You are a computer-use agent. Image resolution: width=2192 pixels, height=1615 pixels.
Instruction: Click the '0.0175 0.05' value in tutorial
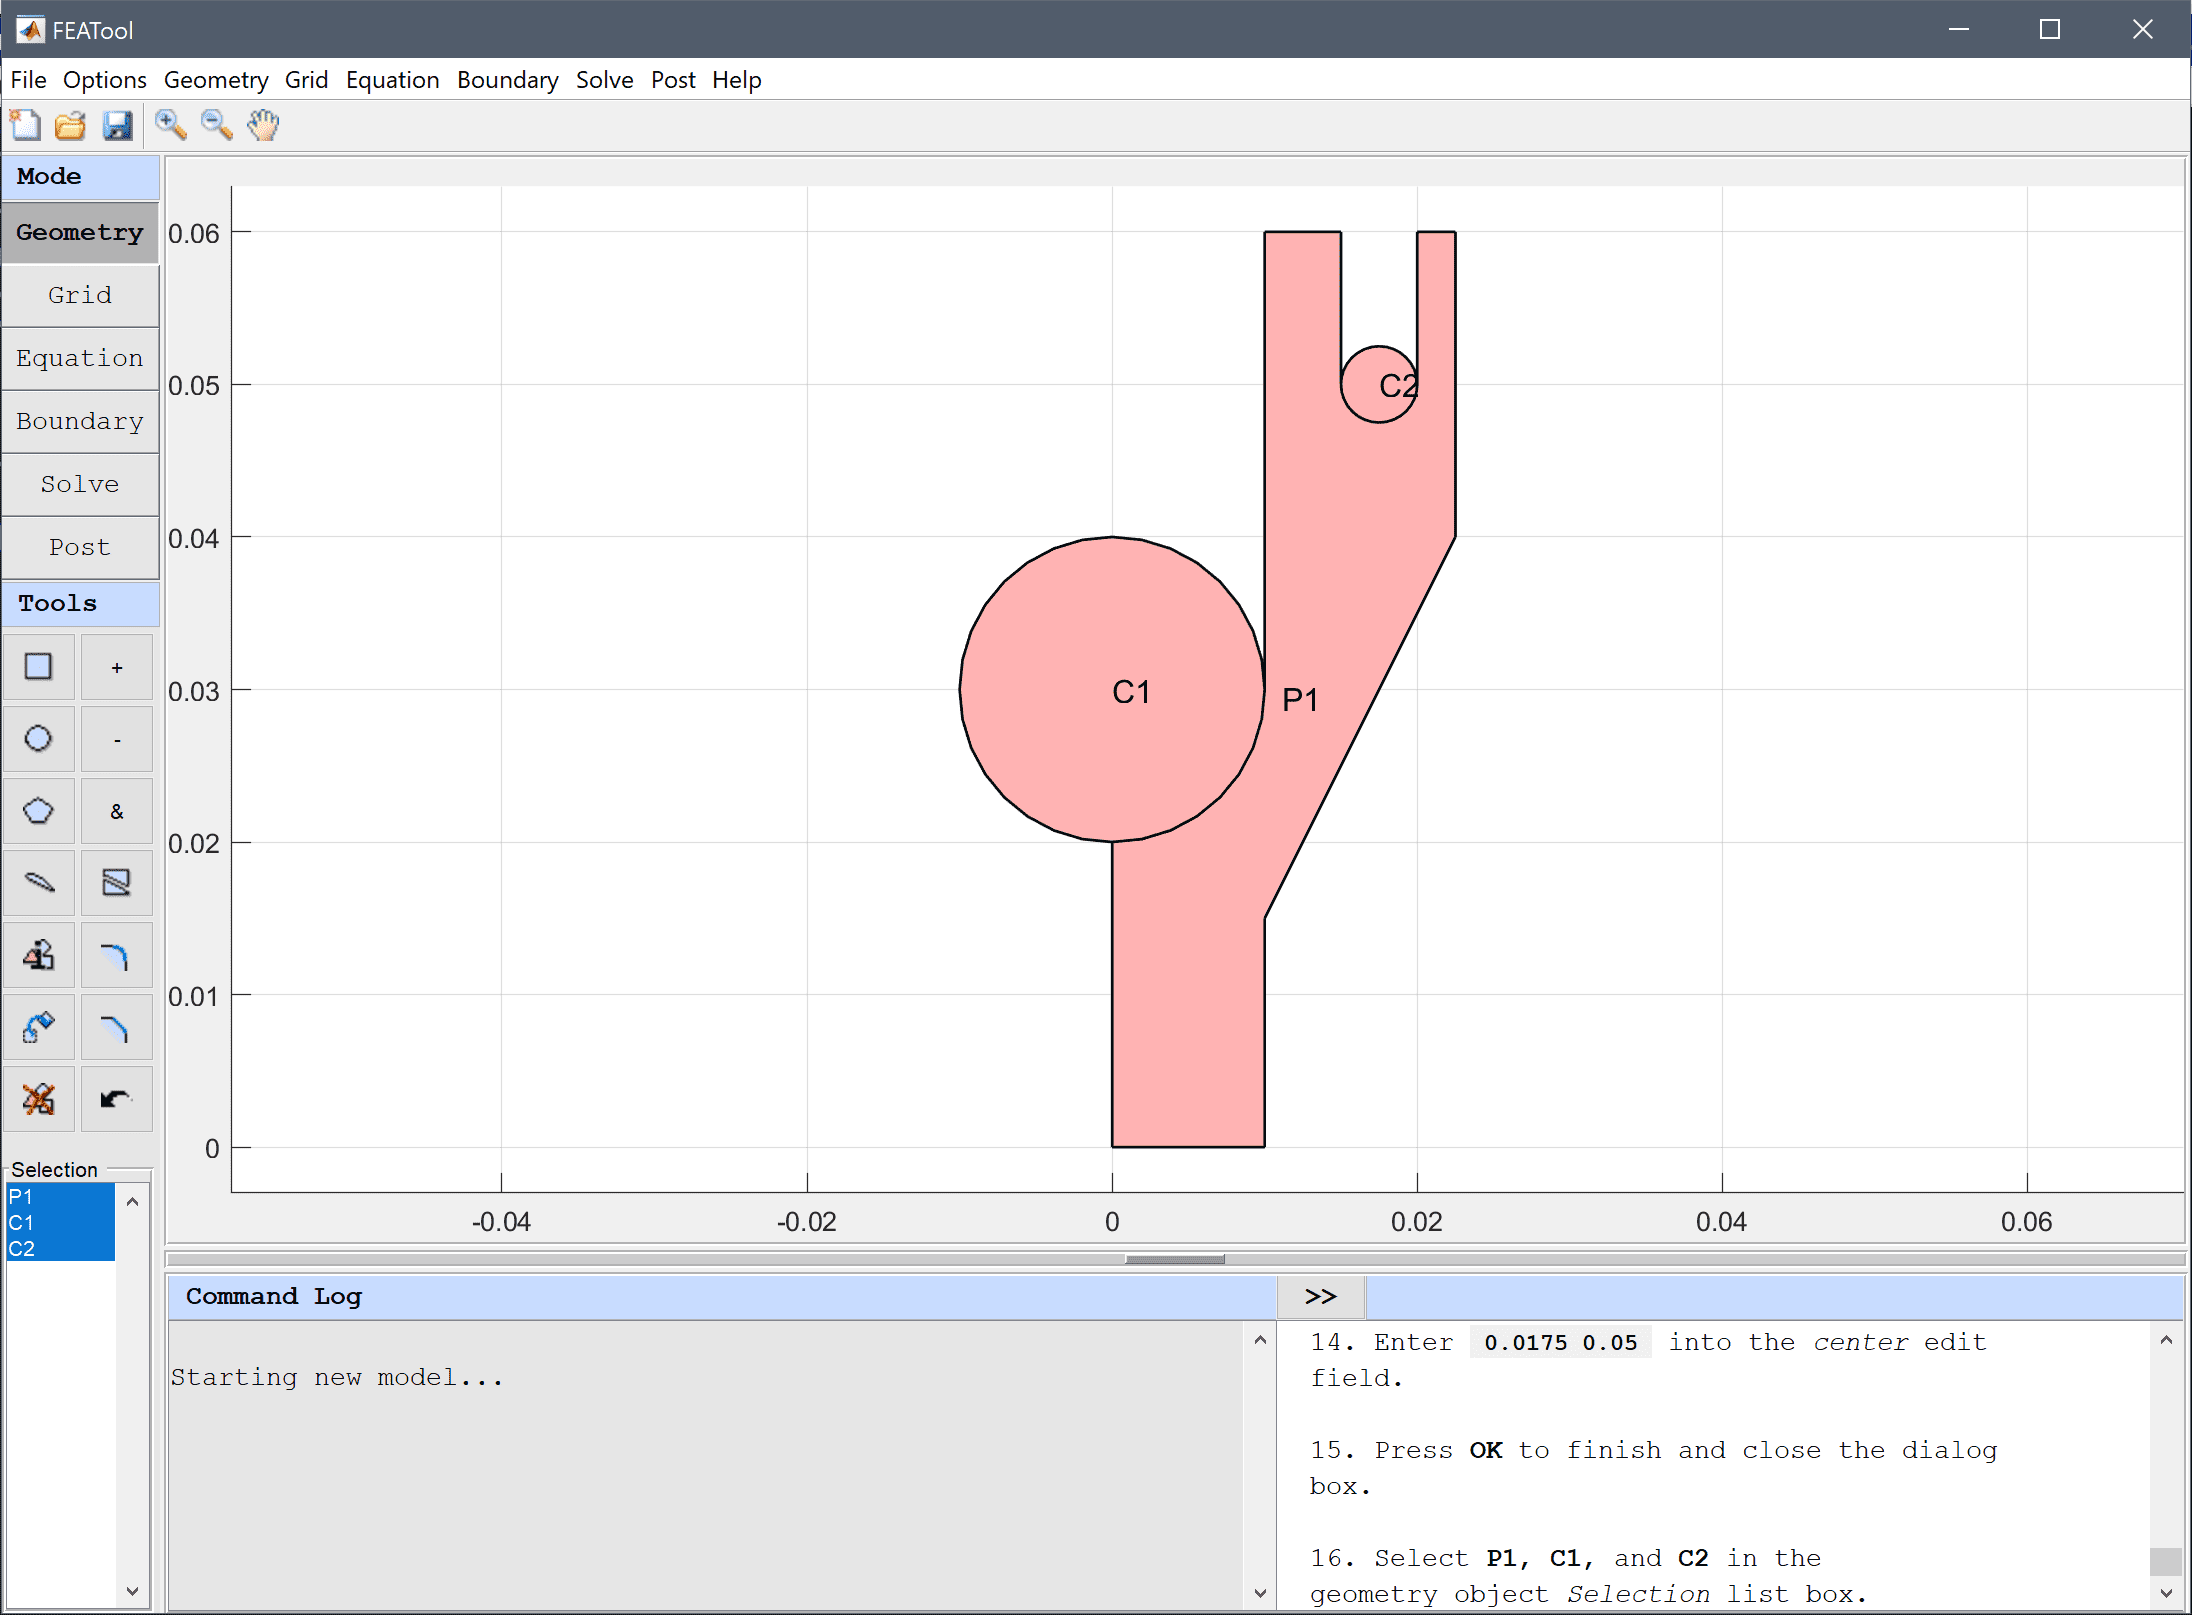[1560, 1343]
